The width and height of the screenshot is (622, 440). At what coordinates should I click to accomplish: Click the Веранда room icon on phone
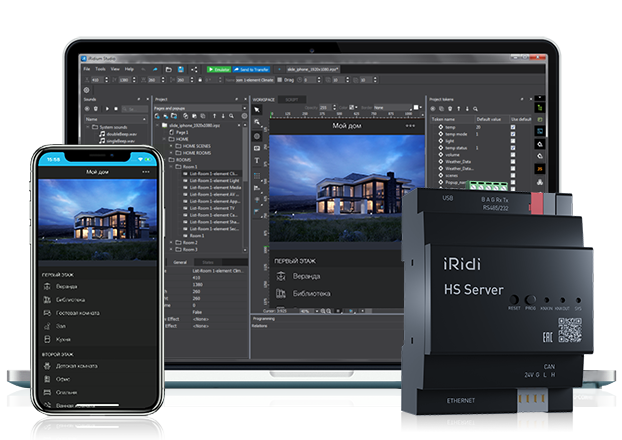pyautogui.click(x=45, y=286)
